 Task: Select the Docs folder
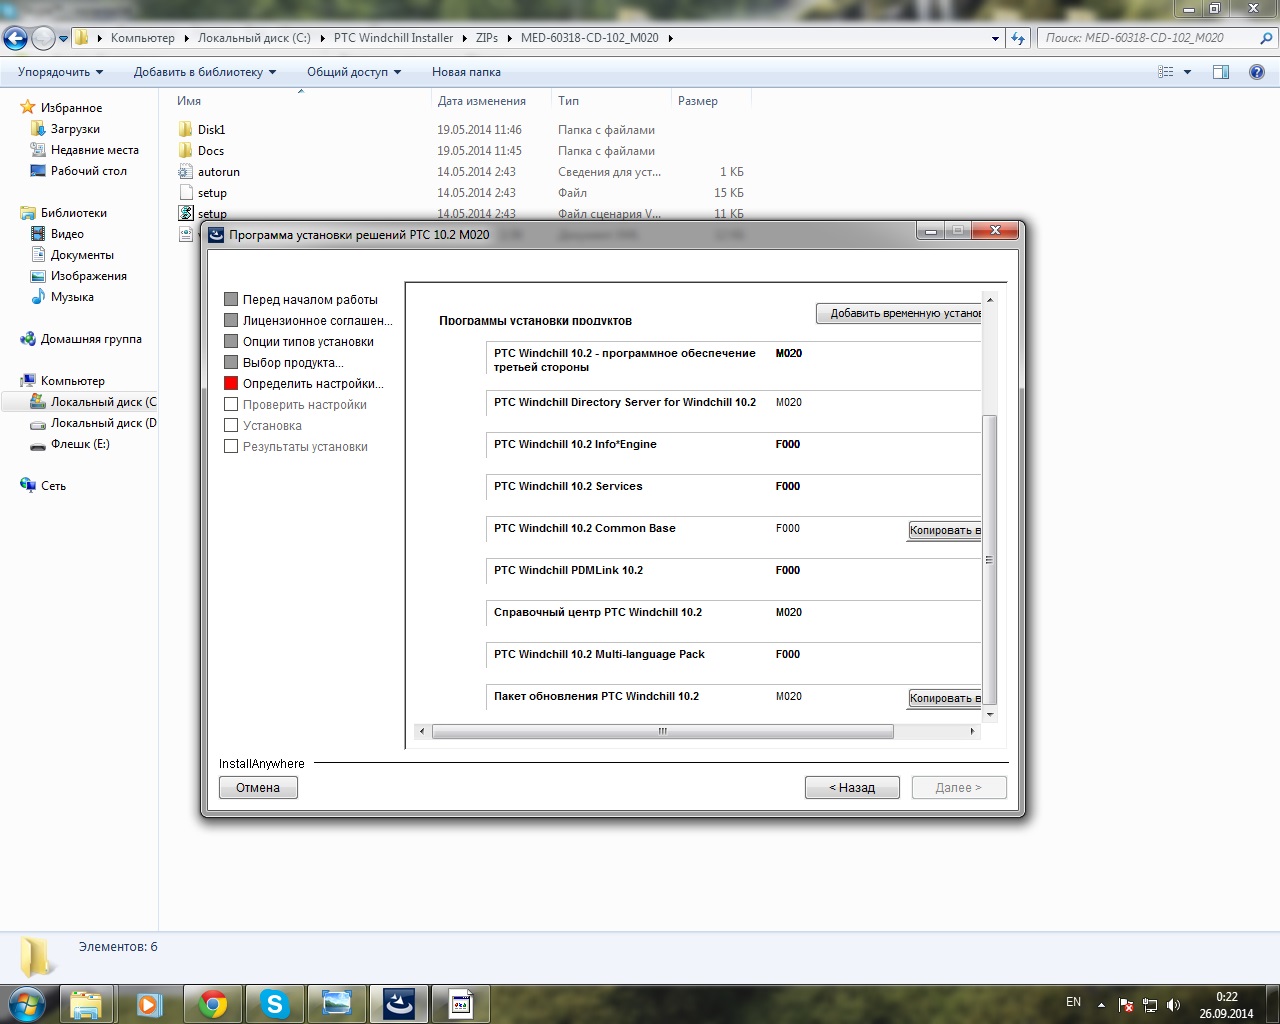210,151
